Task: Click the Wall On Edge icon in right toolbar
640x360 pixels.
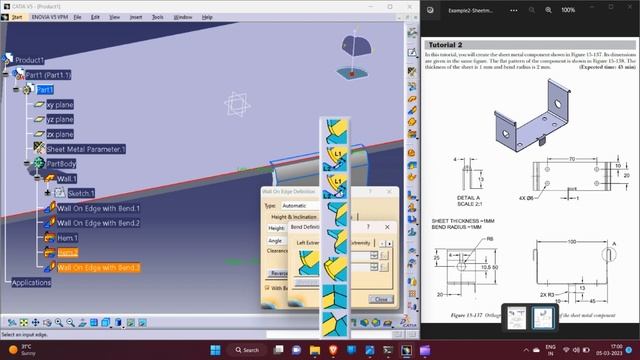Action: 412,111
